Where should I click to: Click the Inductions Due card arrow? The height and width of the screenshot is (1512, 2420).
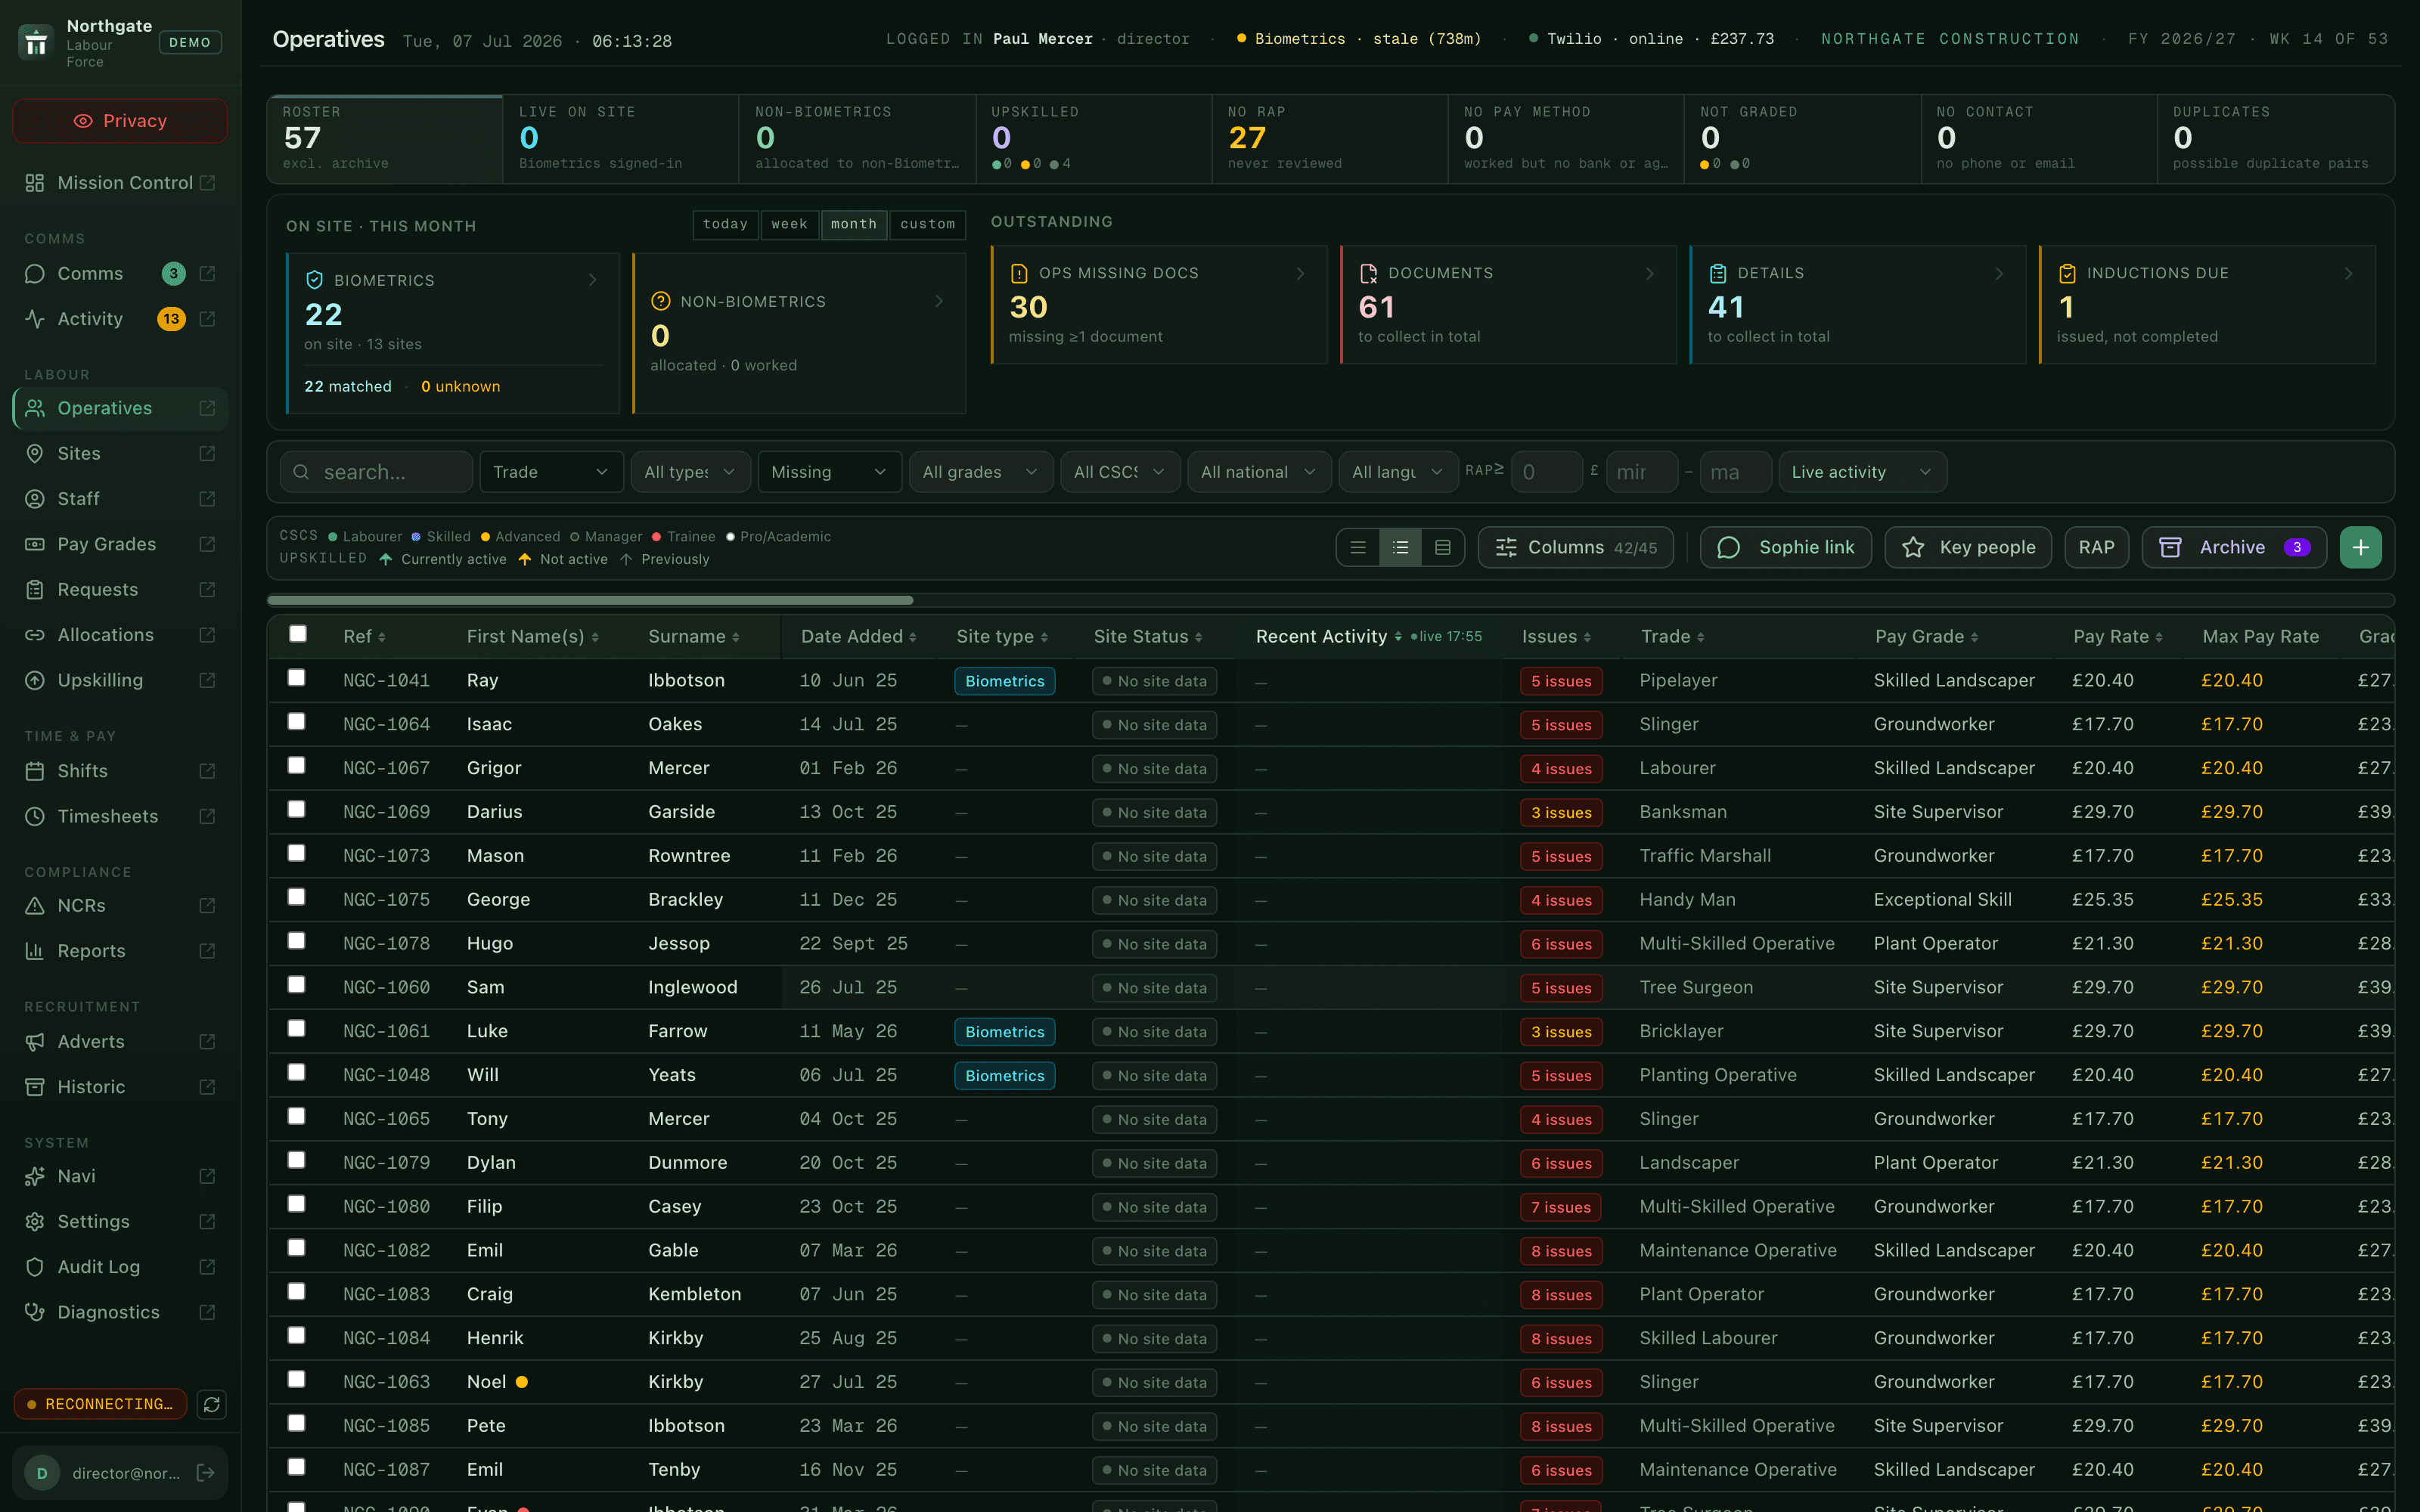pos(2348,273)
